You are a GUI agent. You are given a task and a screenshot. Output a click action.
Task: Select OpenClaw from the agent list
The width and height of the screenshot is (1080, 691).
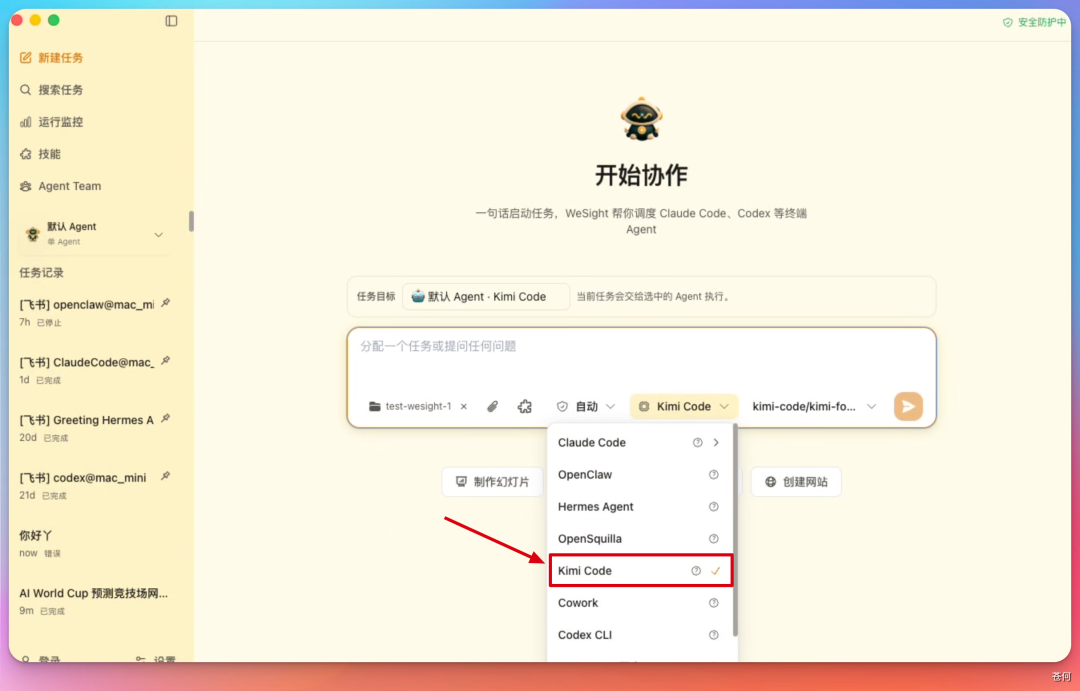641,475
